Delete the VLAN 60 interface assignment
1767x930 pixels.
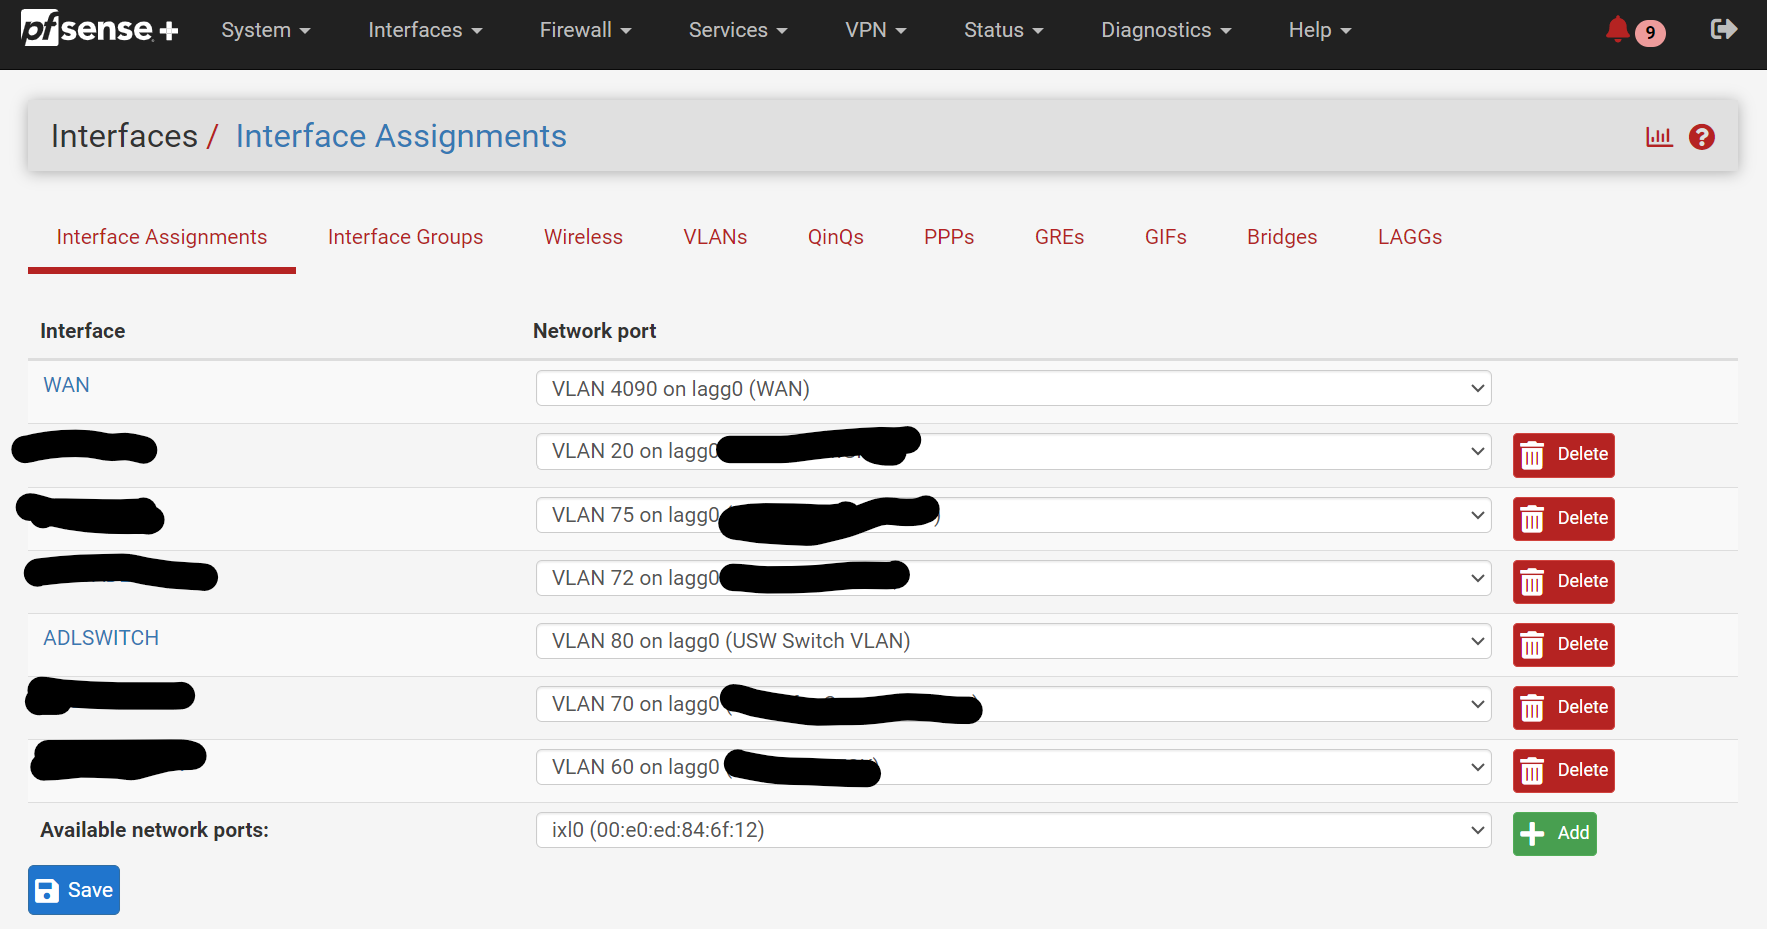(x=1563, y=771)
